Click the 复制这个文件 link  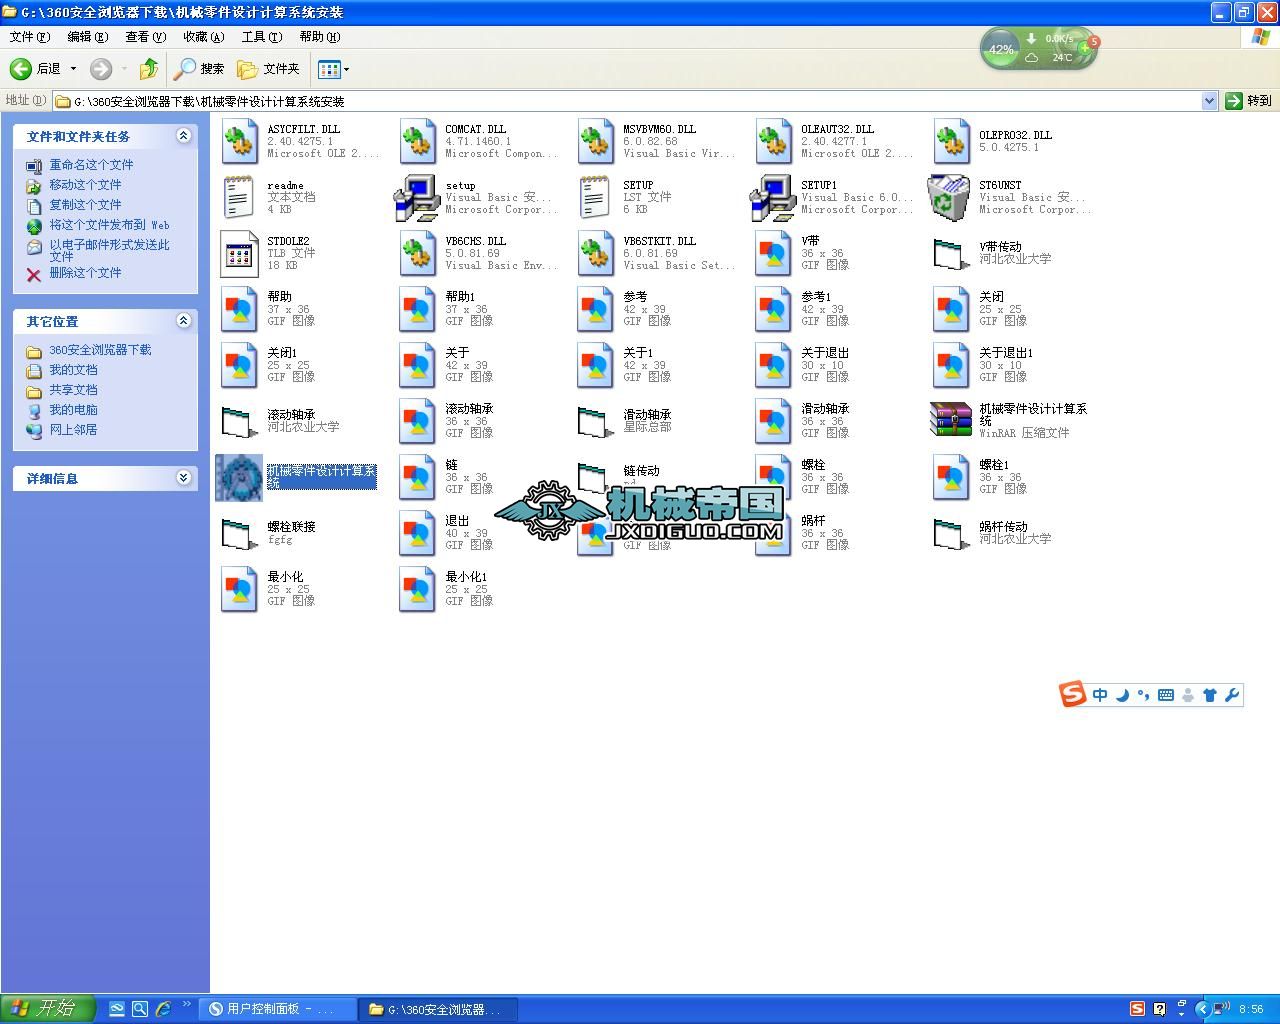(85, 205)
